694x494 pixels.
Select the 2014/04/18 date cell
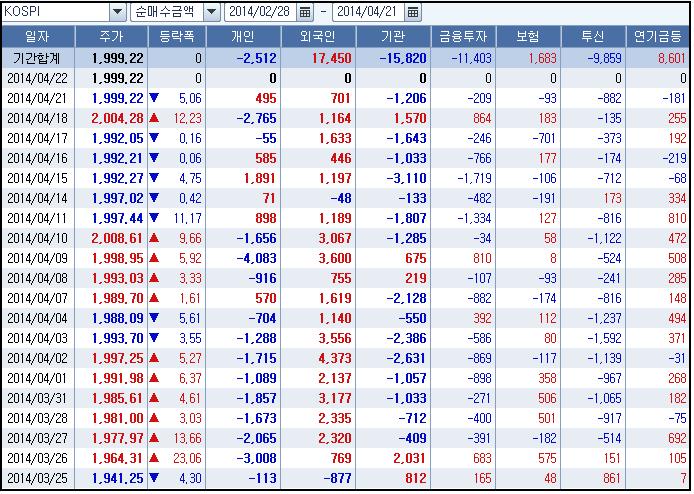pyautogui.click(x=38, y=118)
